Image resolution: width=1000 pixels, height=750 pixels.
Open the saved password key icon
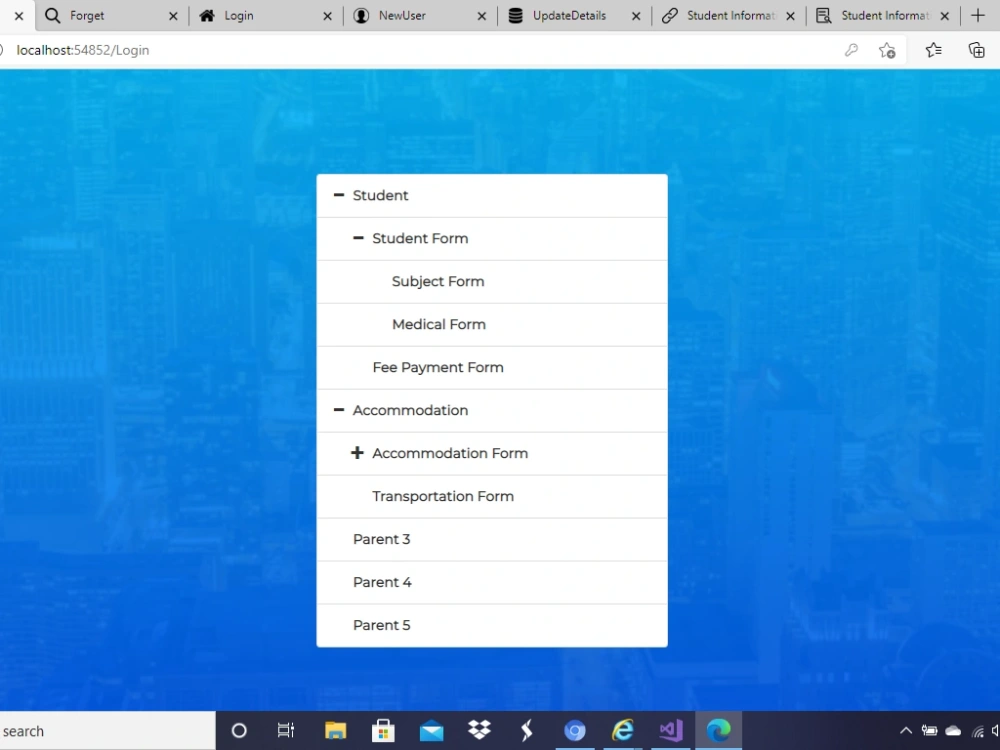(851, 50)
